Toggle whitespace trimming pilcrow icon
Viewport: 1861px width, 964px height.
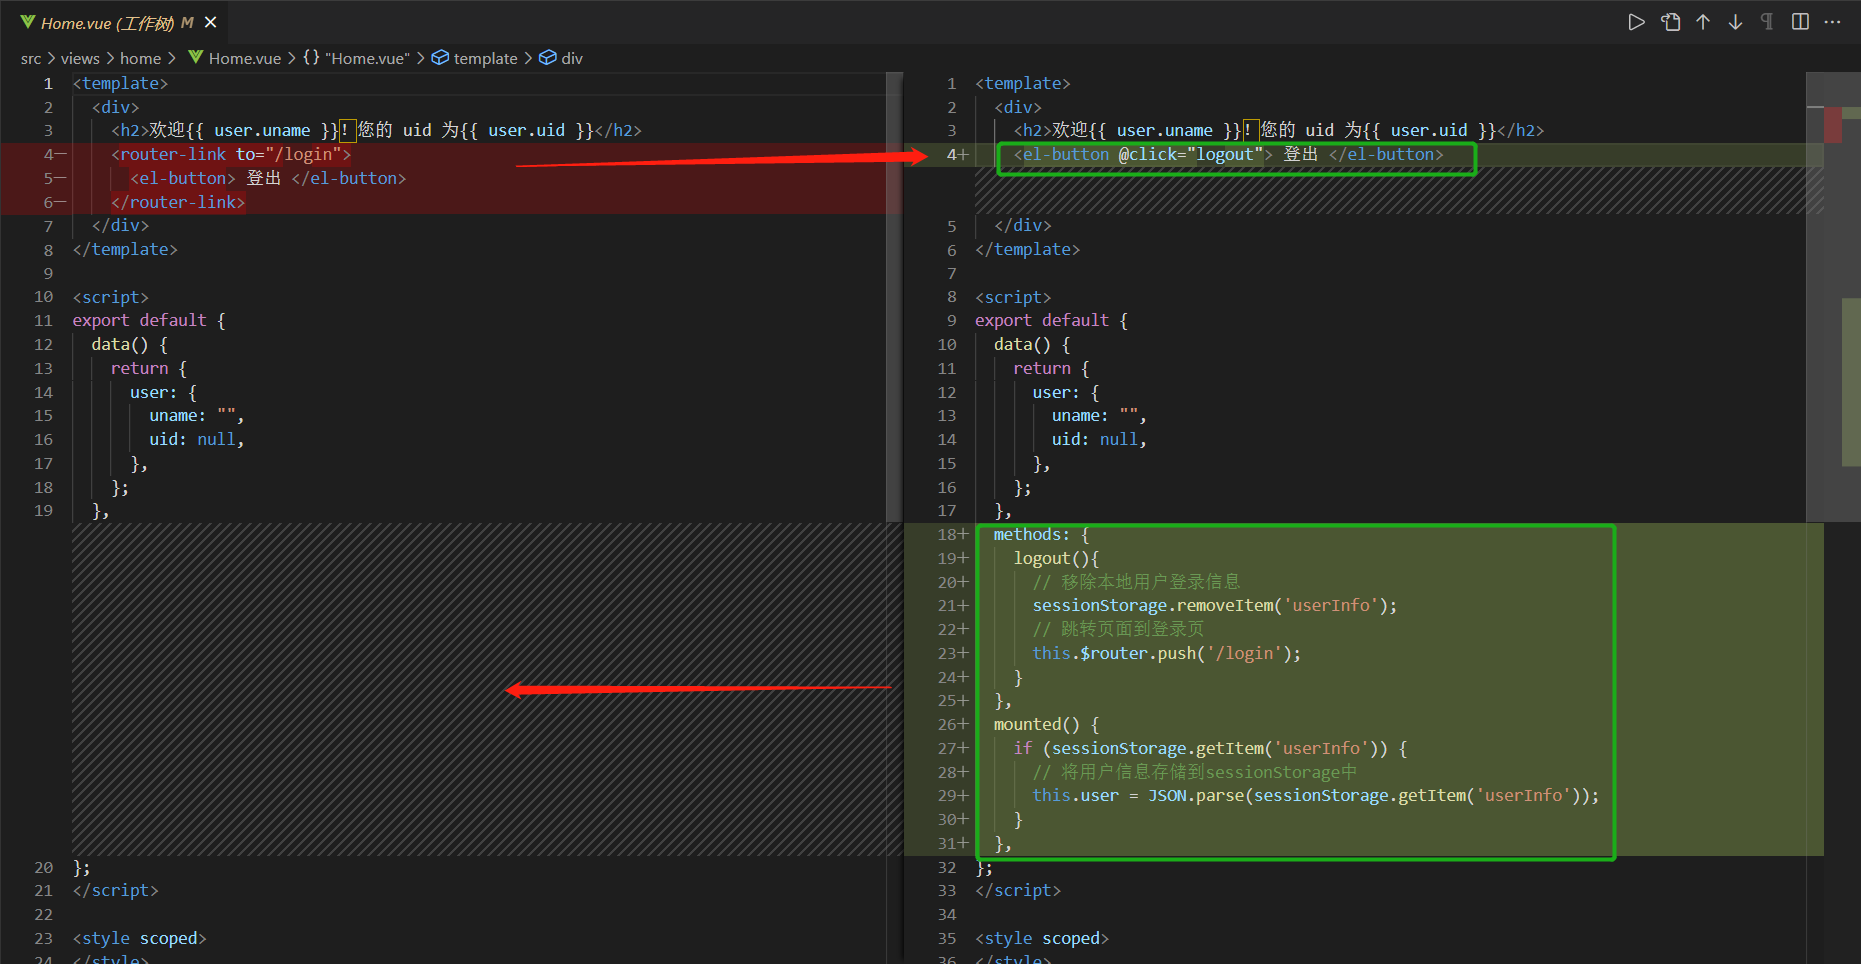pos(1767,22)
